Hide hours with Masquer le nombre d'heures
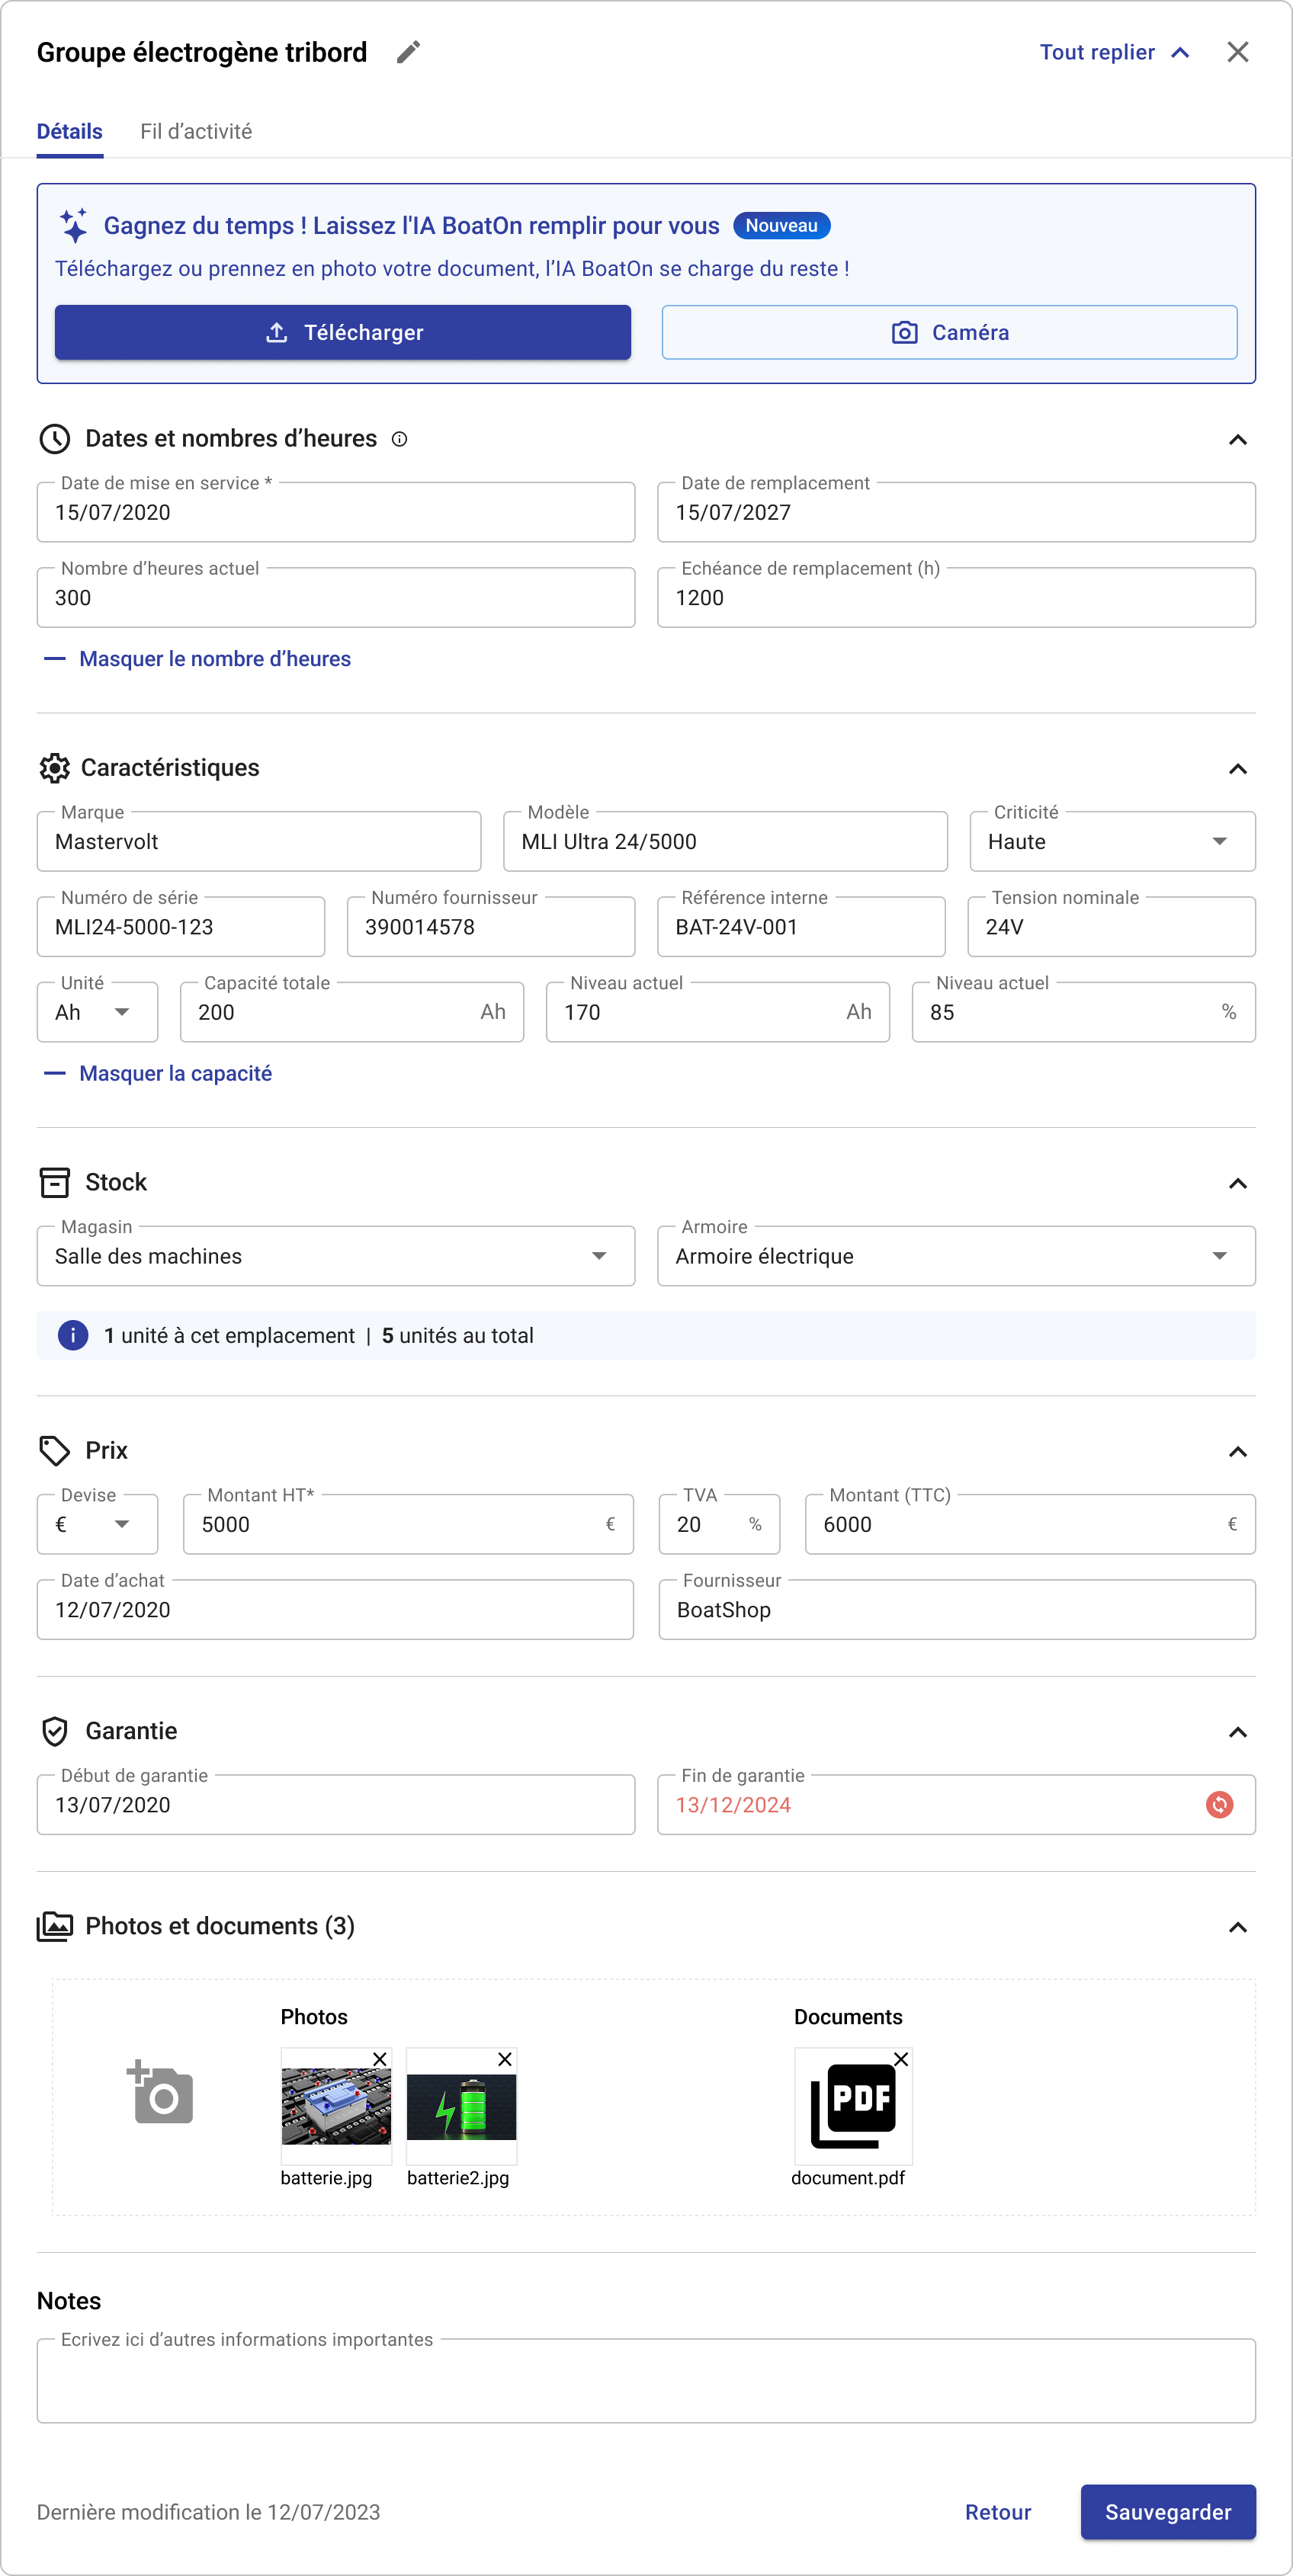Viewport: 1293px width, 2576px height. click(214, 659)
